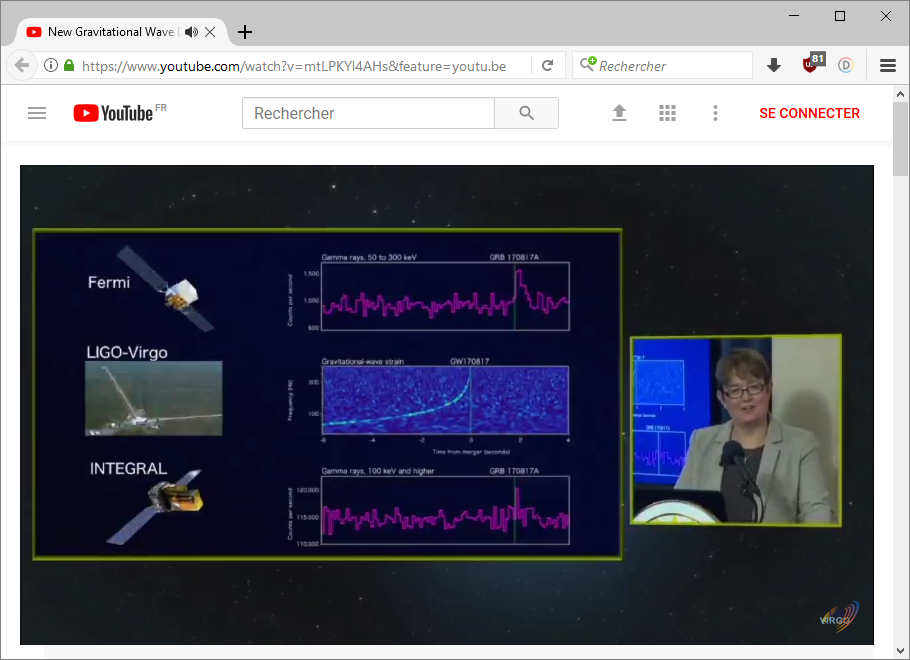Screen dimensions: 910x660
Task: Show site information via the info icon
Action: [x=51, y=66]
